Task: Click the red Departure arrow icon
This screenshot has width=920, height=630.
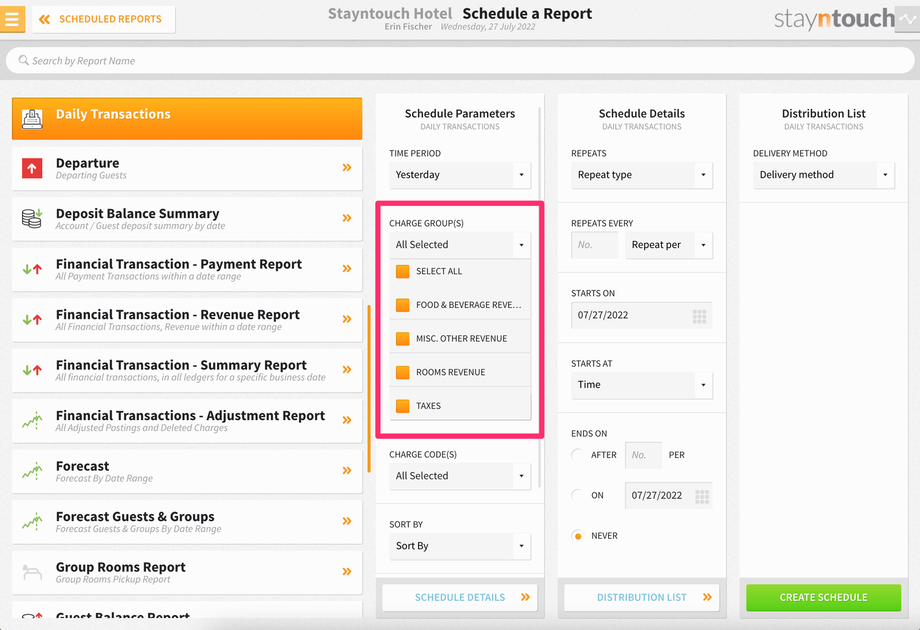Action: 32,168
